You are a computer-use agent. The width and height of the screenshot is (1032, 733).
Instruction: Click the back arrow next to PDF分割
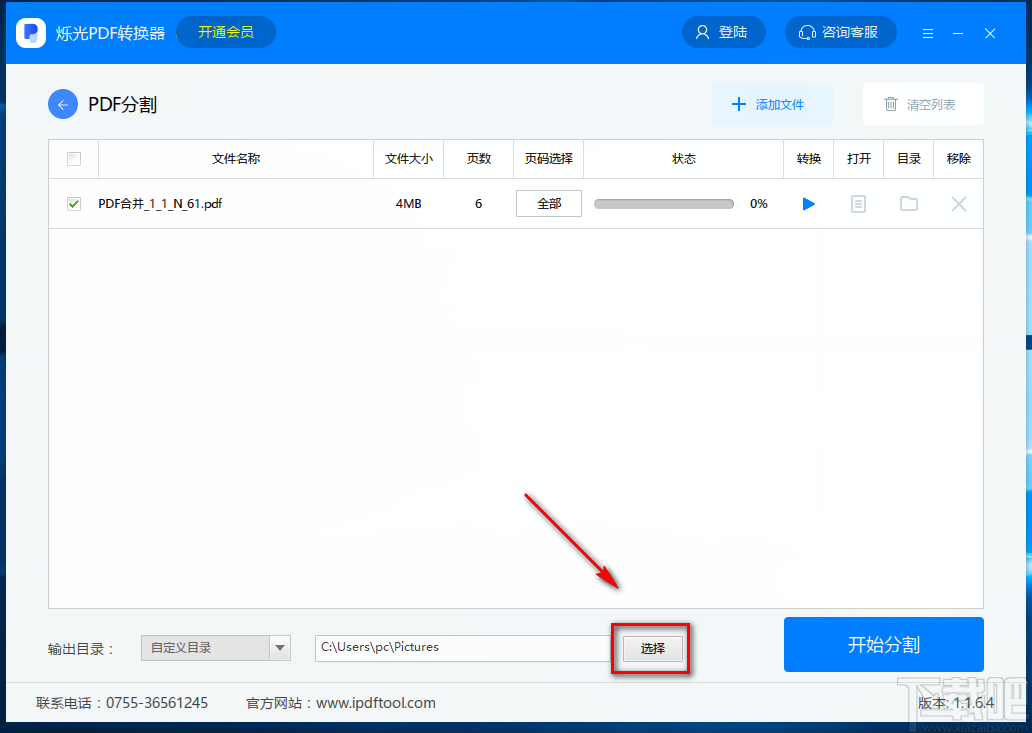[62, 104]
